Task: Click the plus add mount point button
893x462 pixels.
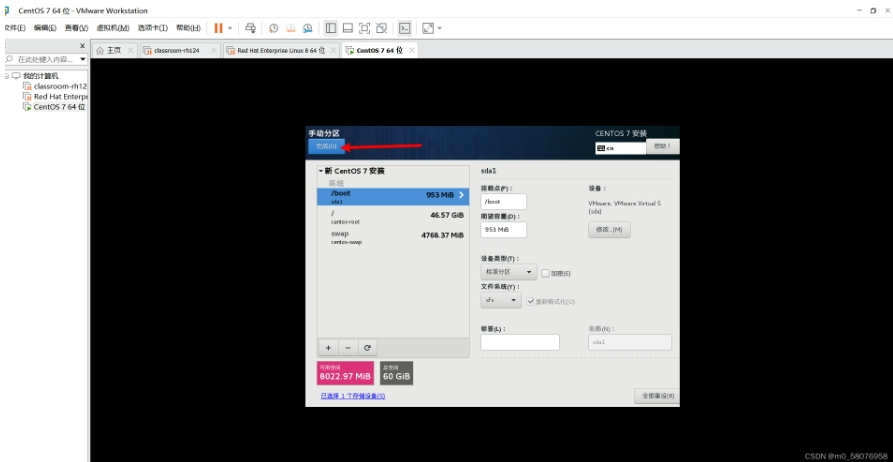Action: 328,347
